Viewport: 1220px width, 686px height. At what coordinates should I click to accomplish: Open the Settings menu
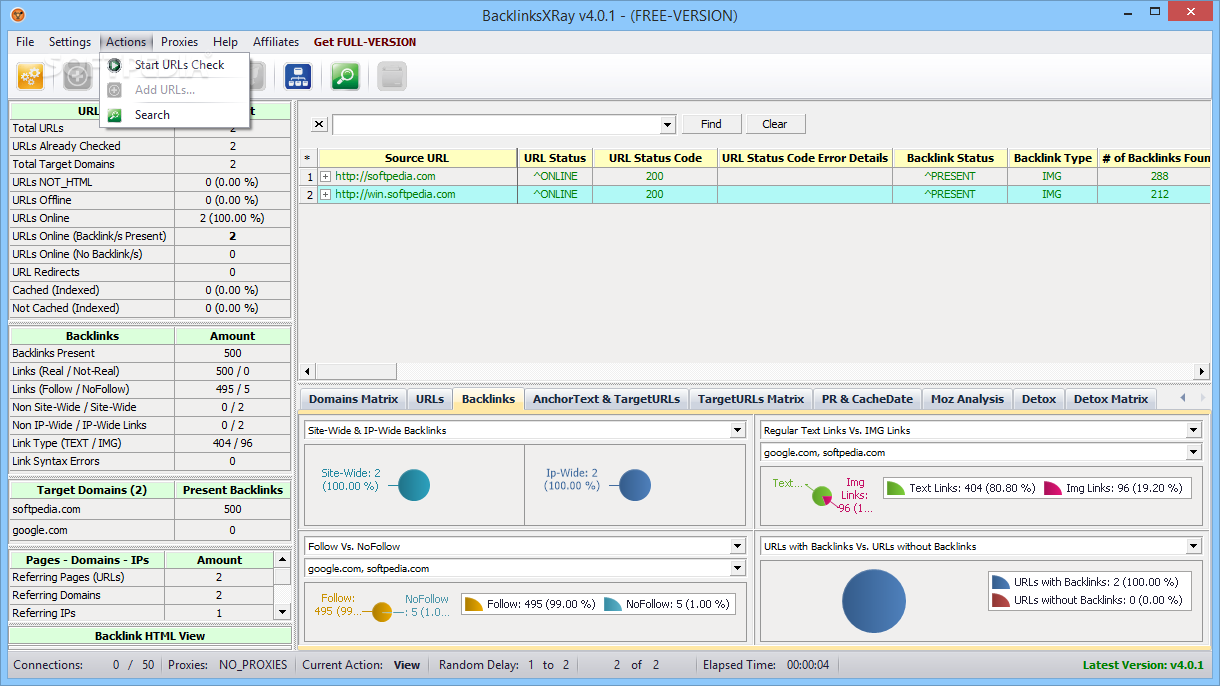[70, 42]
